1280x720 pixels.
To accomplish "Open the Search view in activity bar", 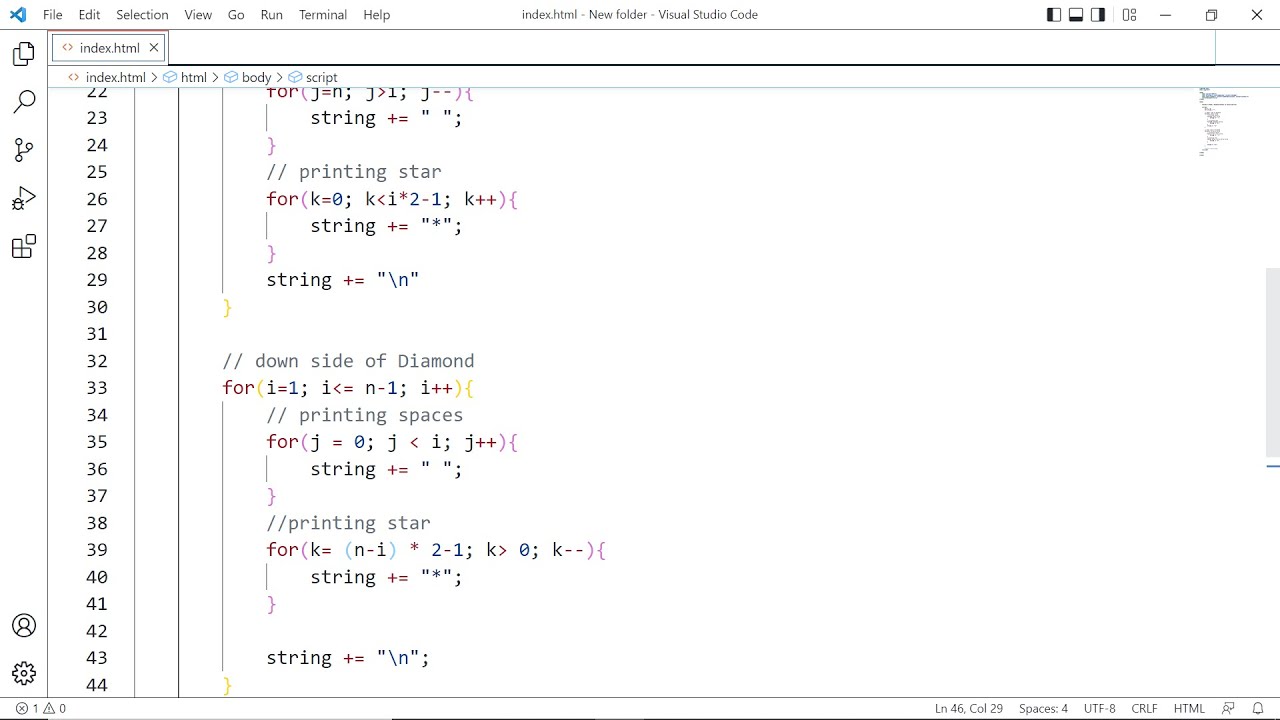I will [24, 102].
